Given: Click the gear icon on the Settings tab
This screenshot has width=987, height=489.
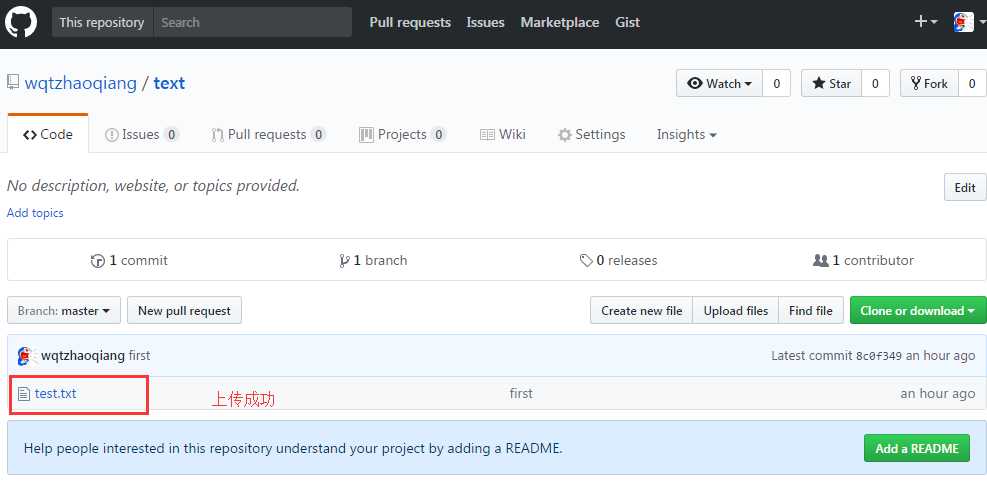Looking at the screenshot, I should coord(565,135).
